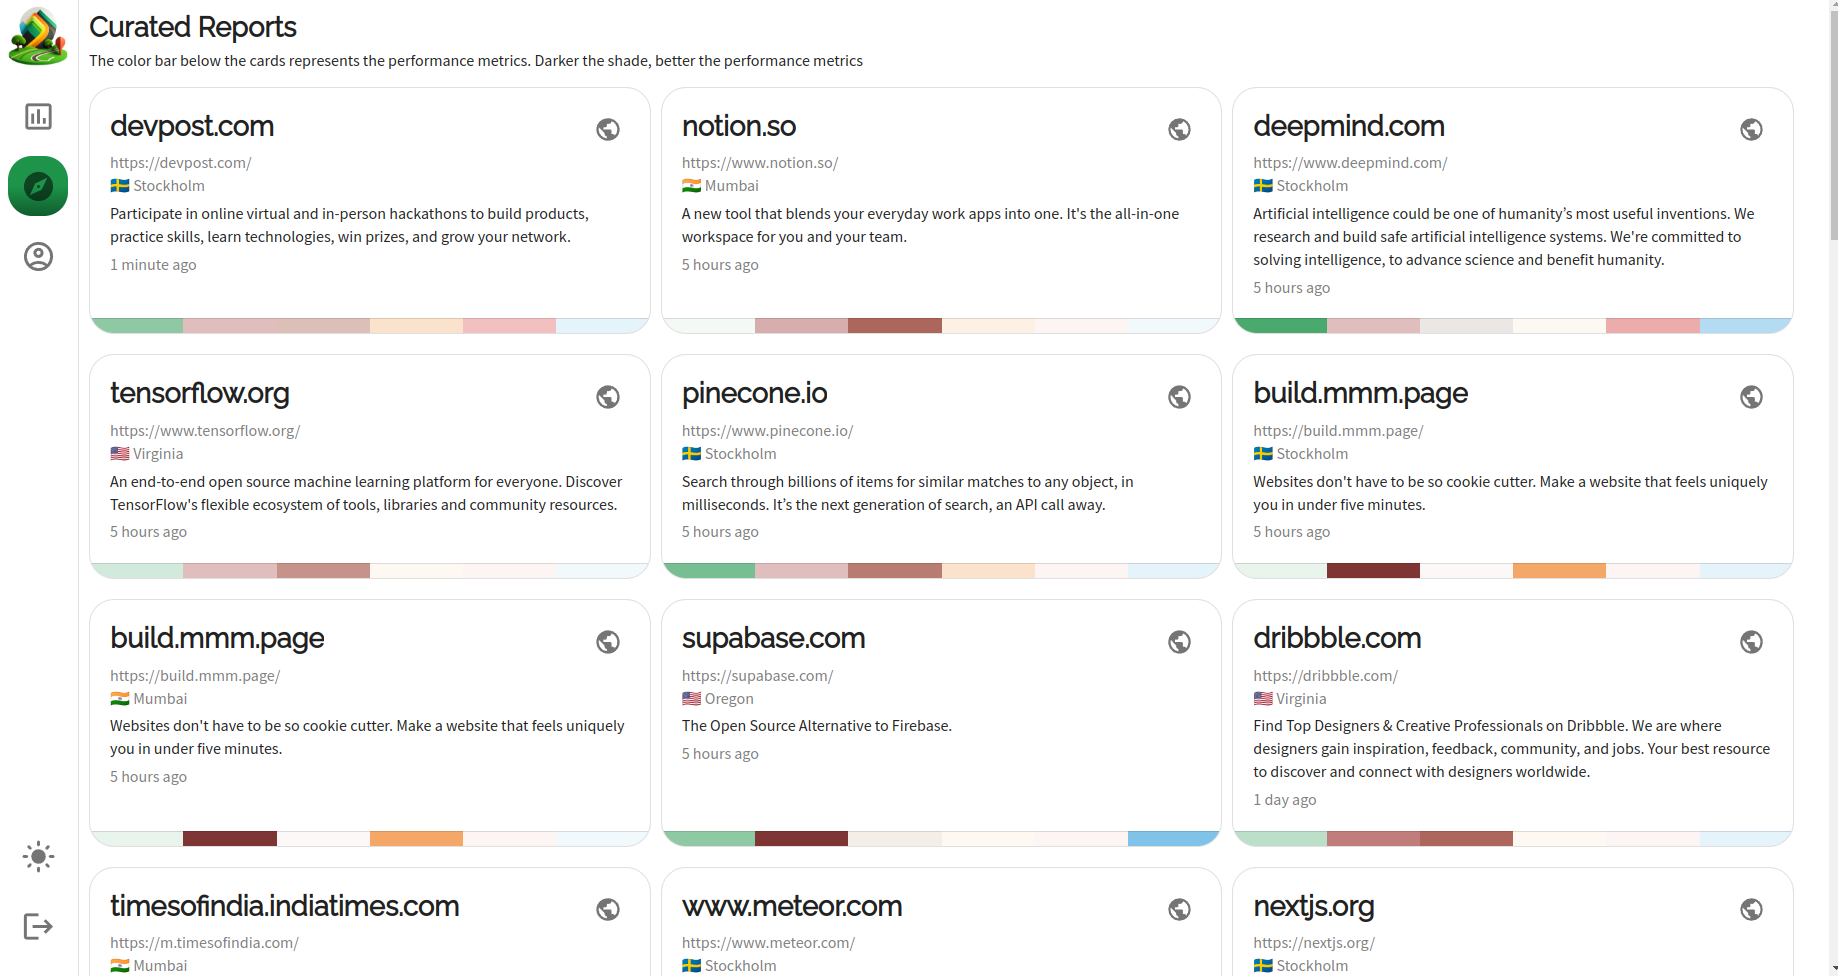Click the https://www.meteor.com/ URL

pos(769,942)
